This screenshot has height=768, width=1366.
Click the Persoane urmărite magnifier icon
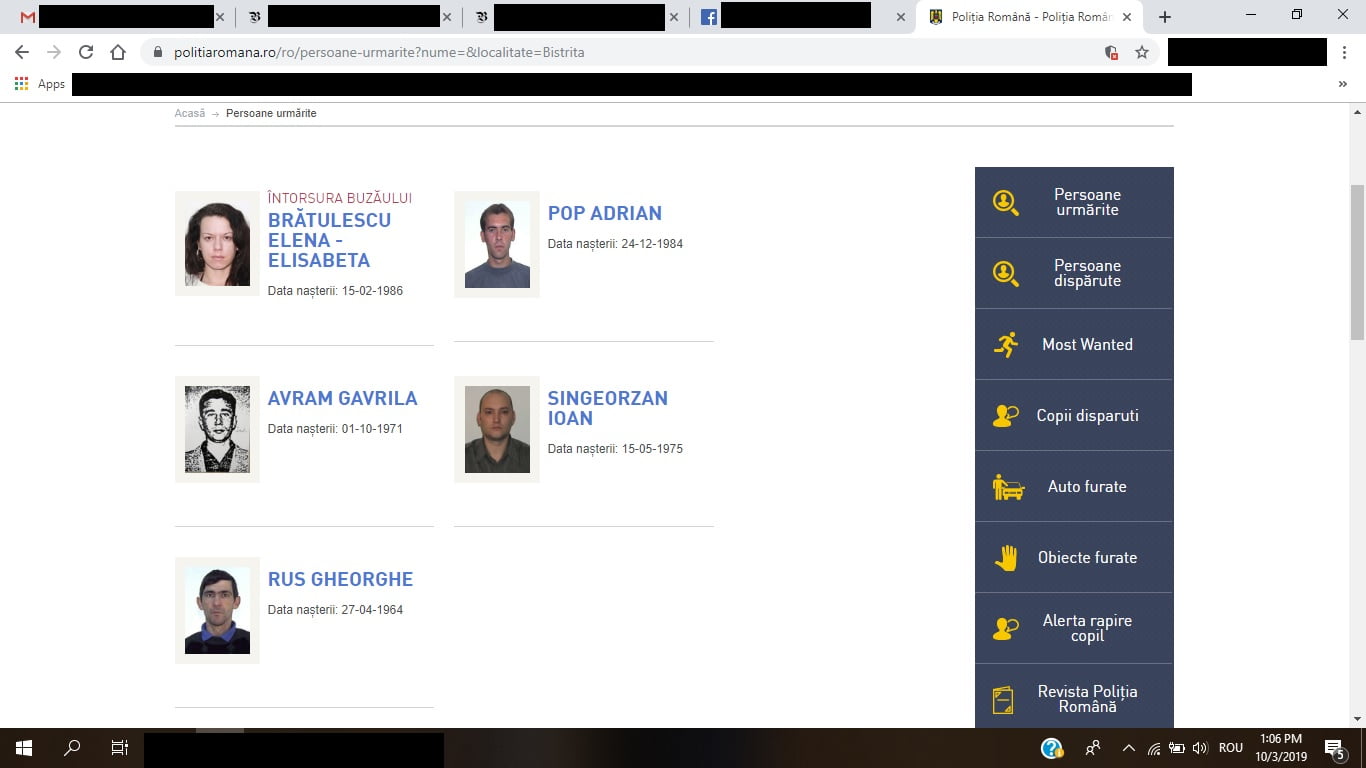(x=1005, y=203)
